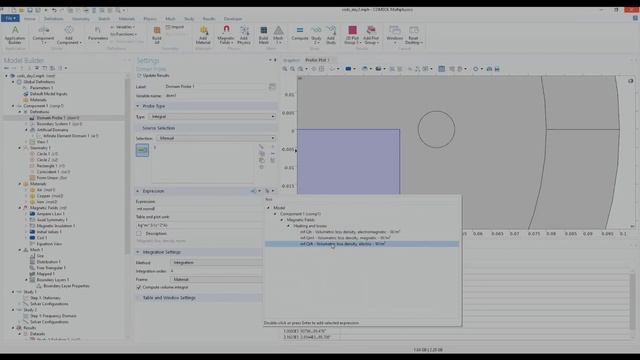Collapse the Expression section
This screenshot has height=360, width=640.
(x=138, y=191)
